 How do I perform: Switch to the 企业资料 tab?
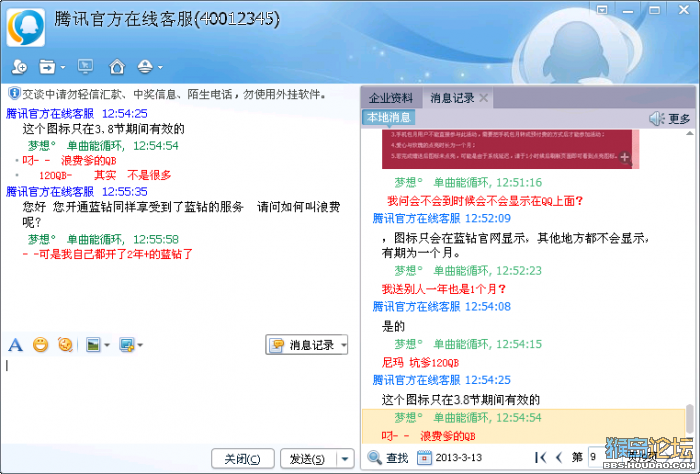pos(391,98)
